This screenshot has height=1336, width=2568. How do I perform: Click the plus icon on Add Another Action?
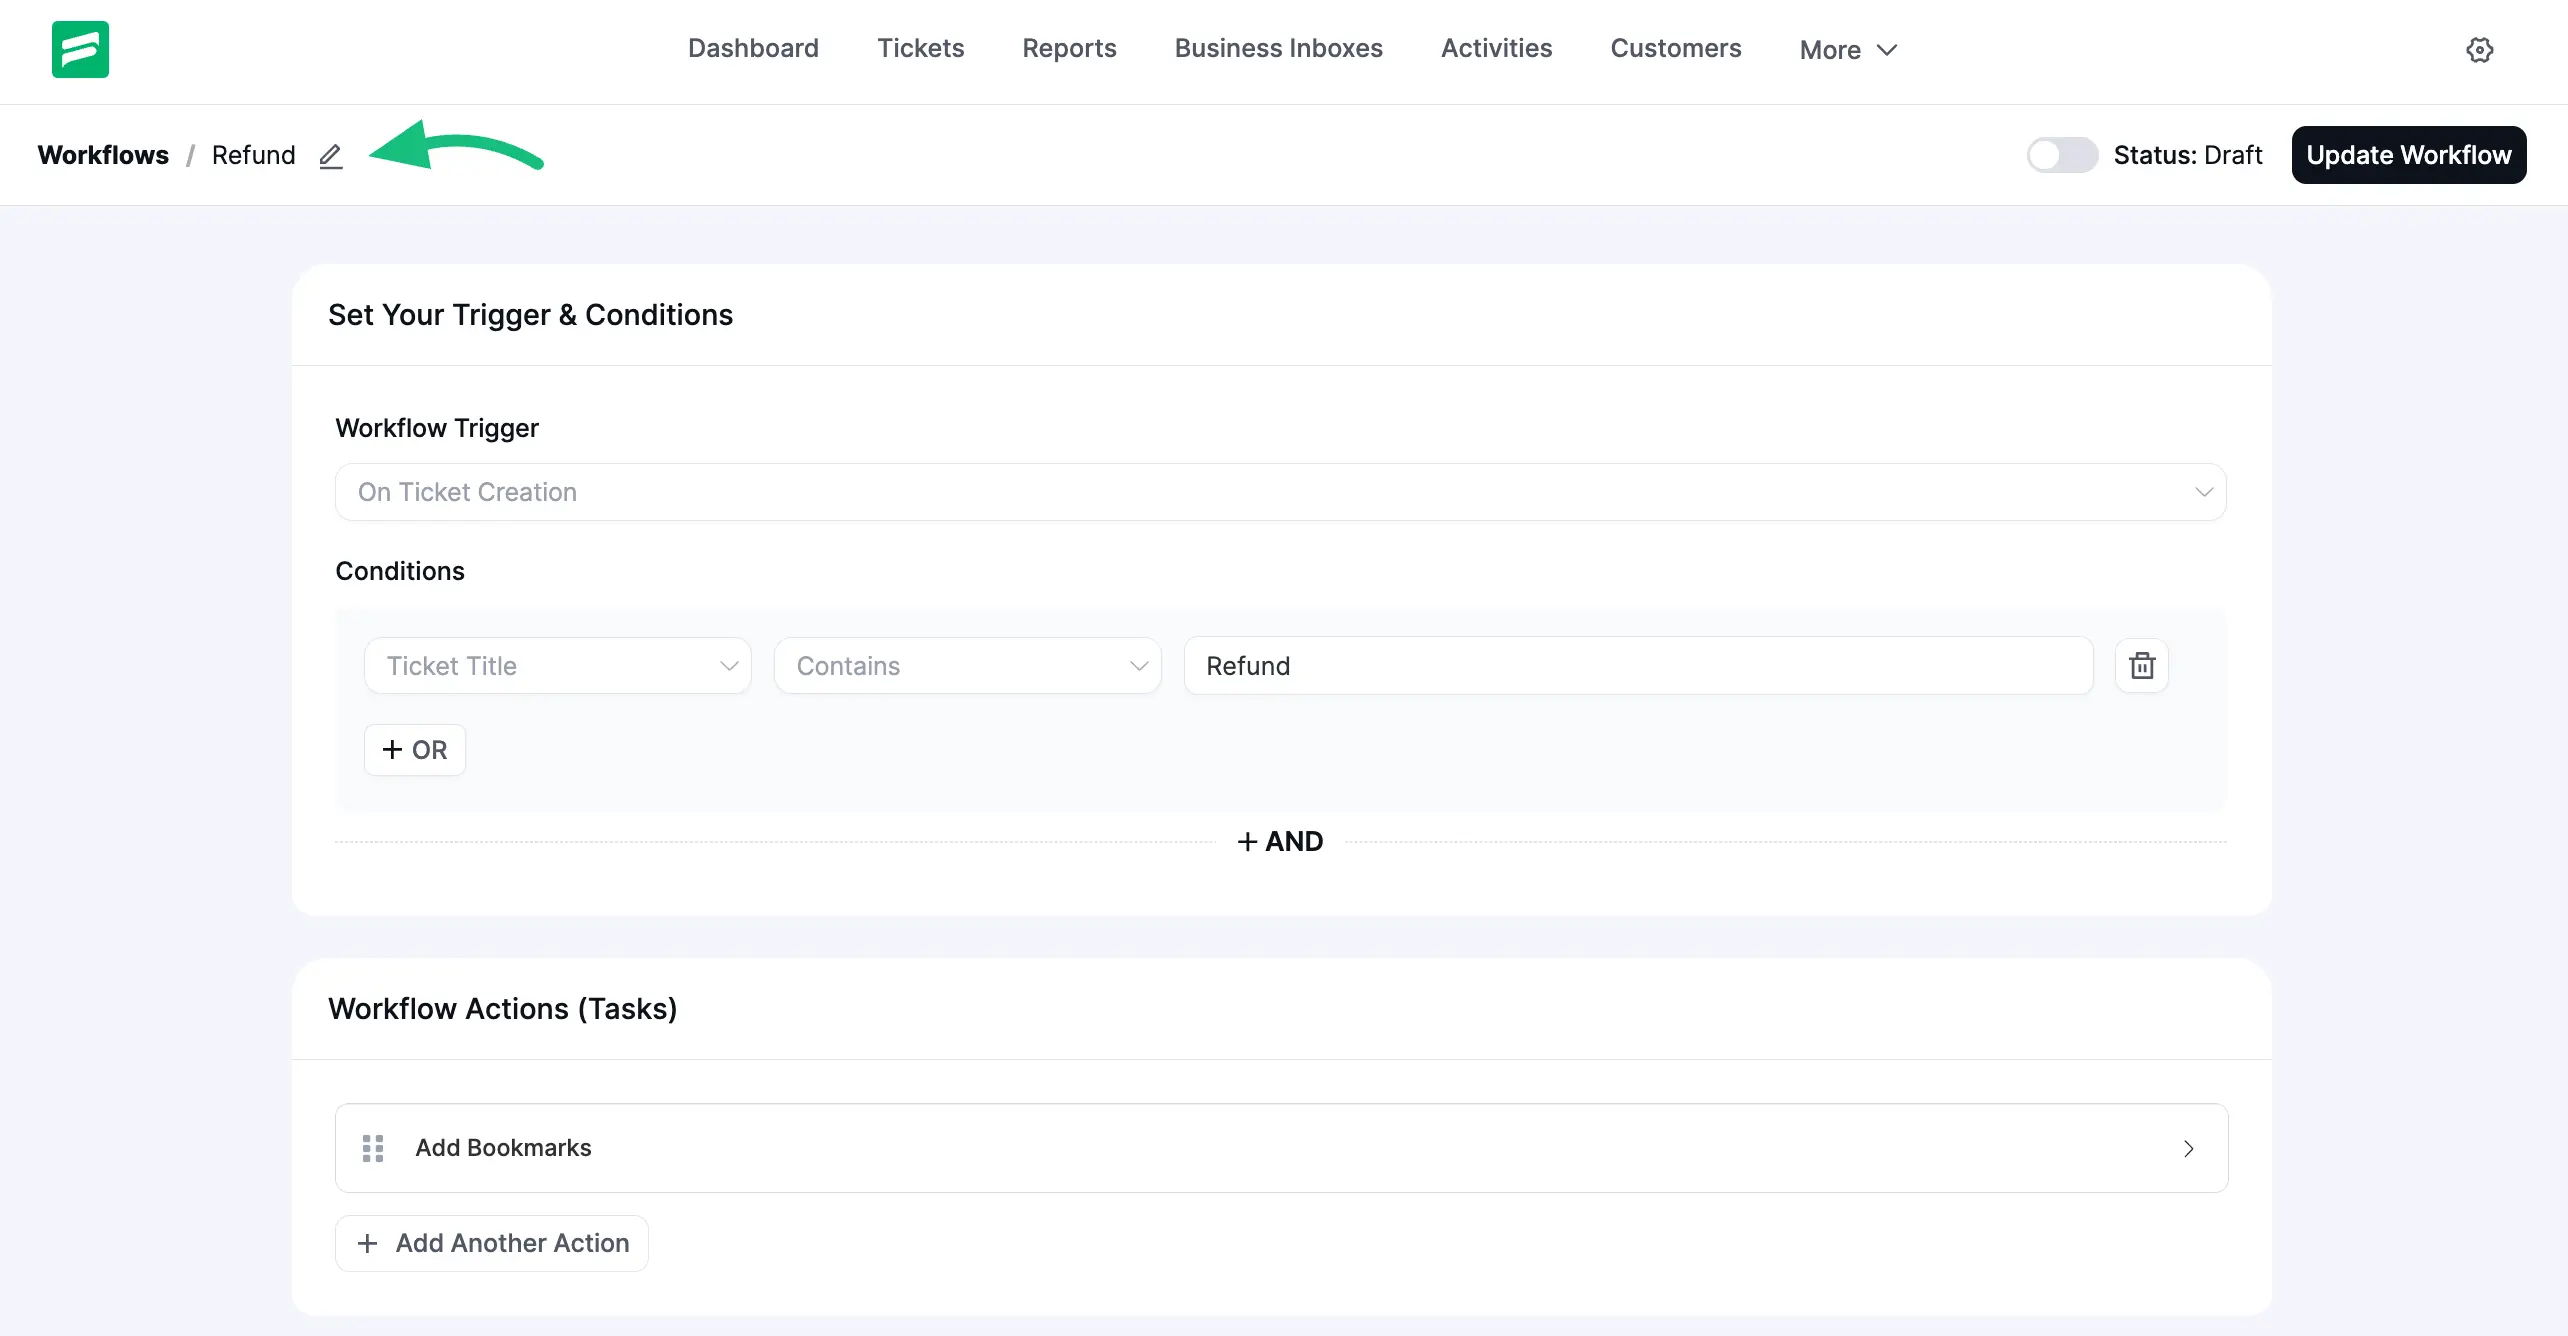coord(368,1243)
